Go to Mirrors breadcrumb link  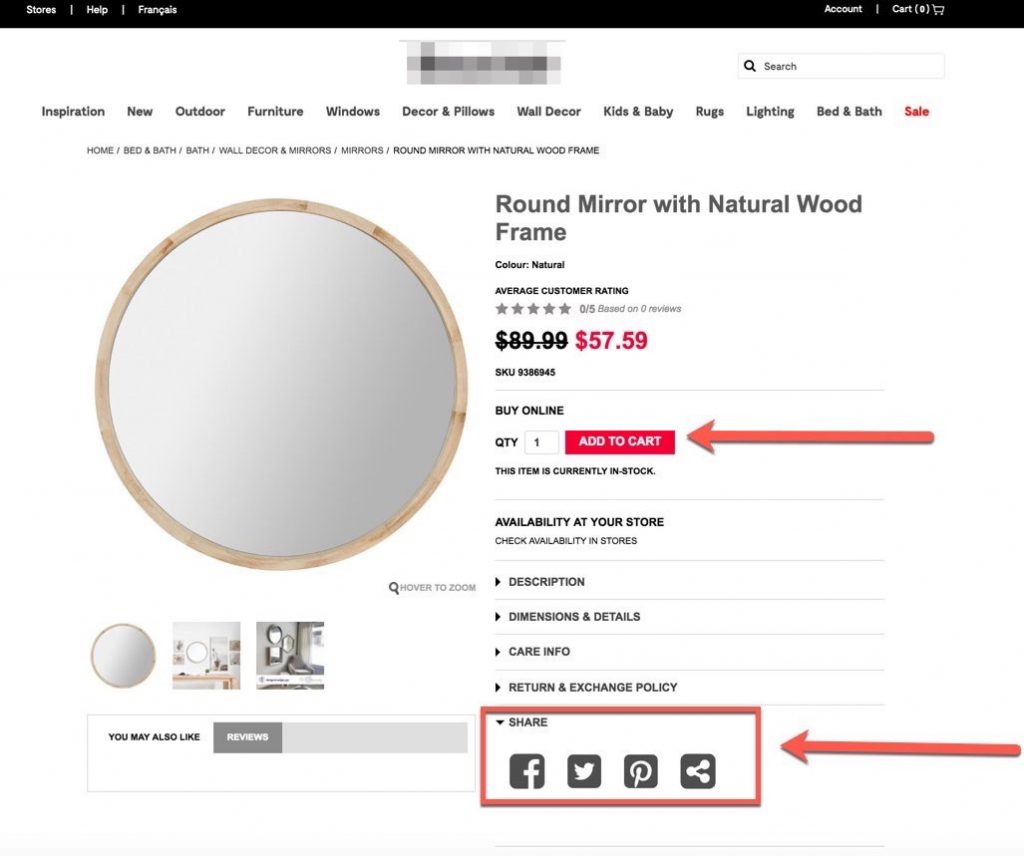tap(362, 151)
